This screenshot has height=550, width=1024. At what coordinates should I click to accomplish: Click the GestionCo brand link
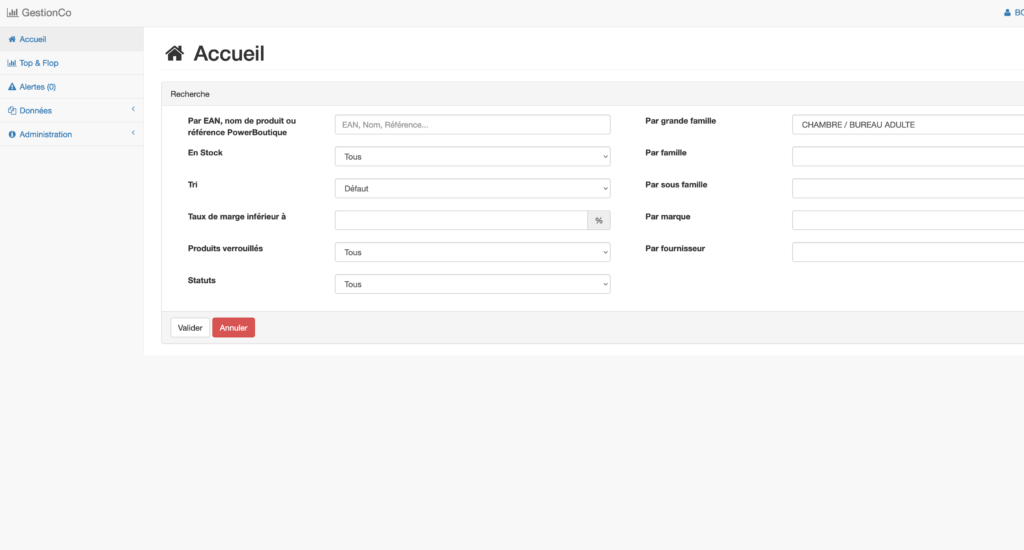(39, 12)
